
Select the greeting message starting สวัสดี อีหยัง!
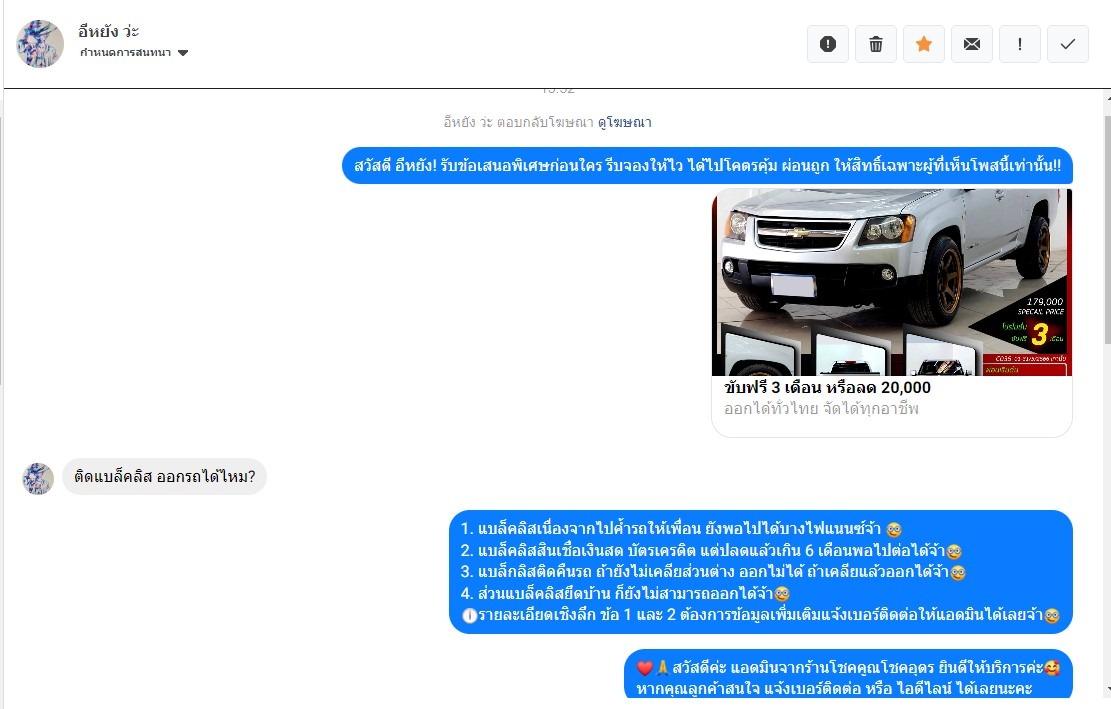[x=707, y=166]
